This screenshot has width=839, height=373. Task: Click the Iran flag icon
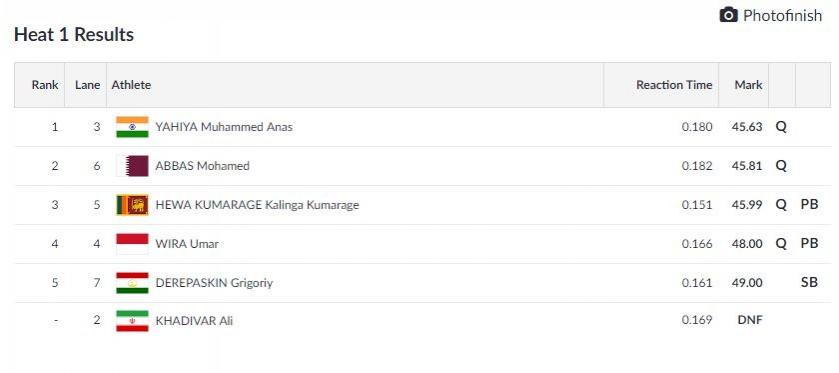tap(132, 321)
